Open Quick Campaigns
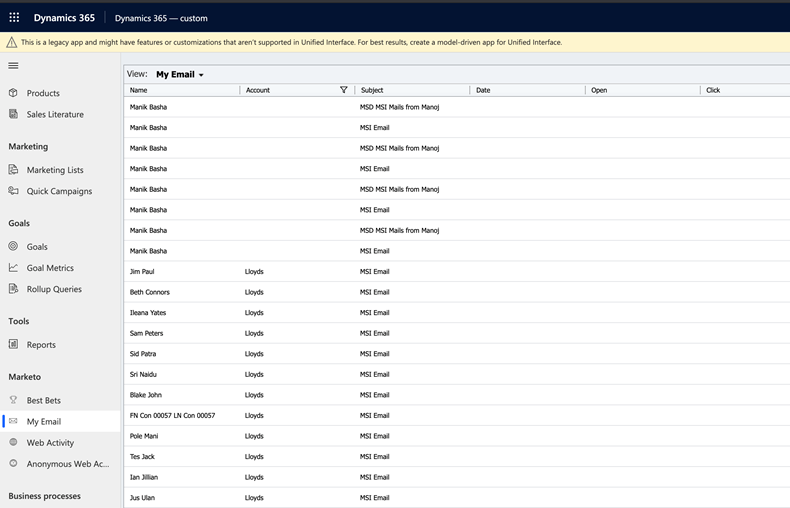Screen dimensions: 790x508 pos(59,191)
